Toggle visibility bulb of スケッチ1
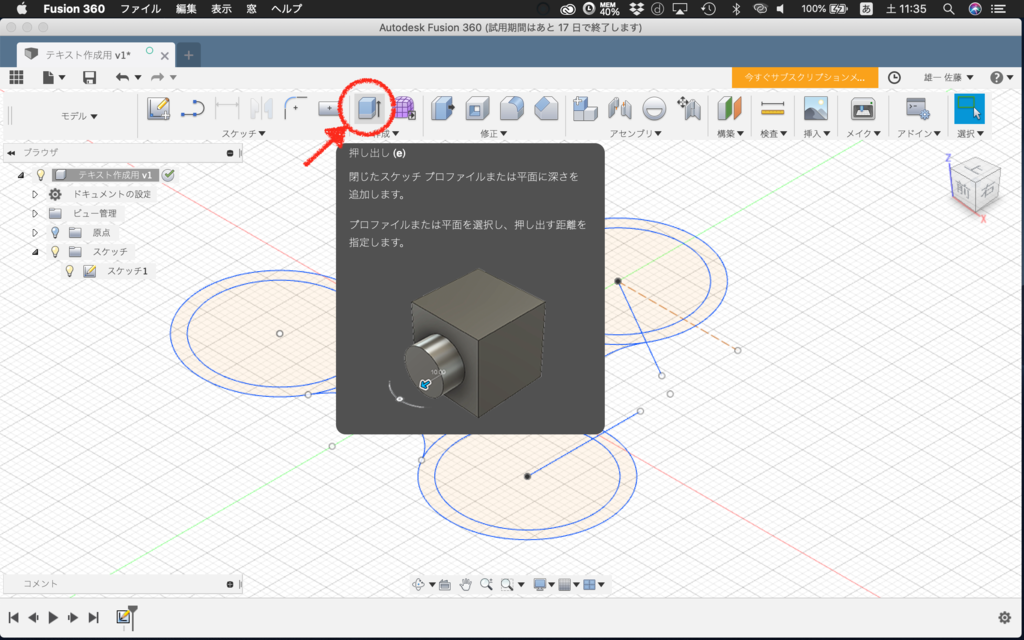 [70, 271]
